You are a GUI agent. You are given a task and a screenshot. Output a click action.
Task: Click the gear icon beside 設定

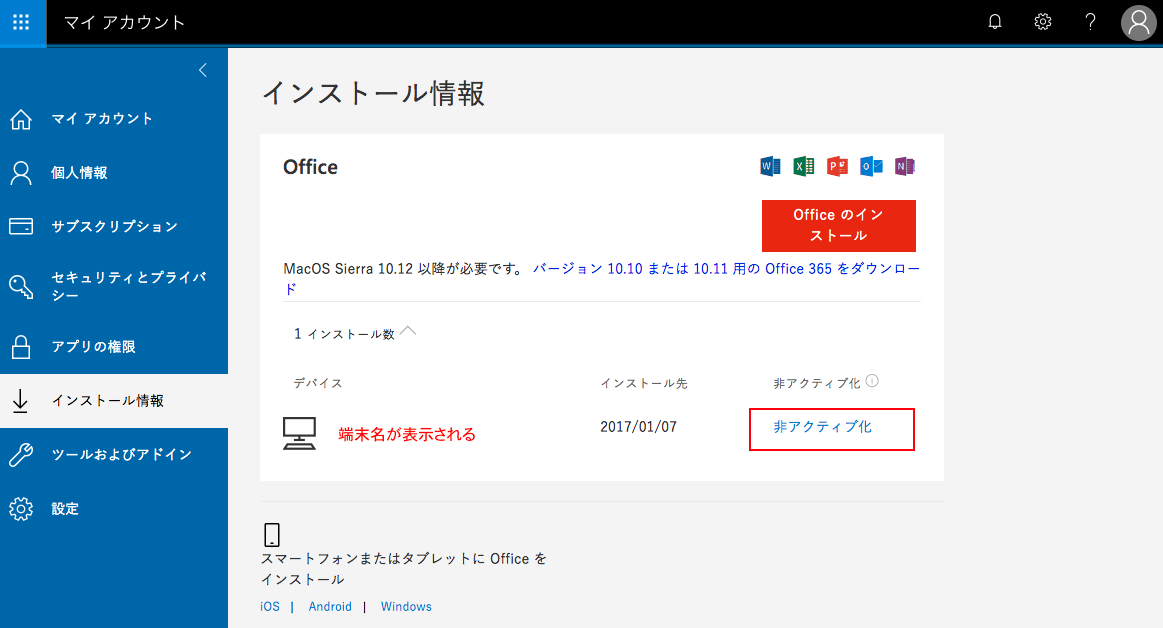pos(21,509)
